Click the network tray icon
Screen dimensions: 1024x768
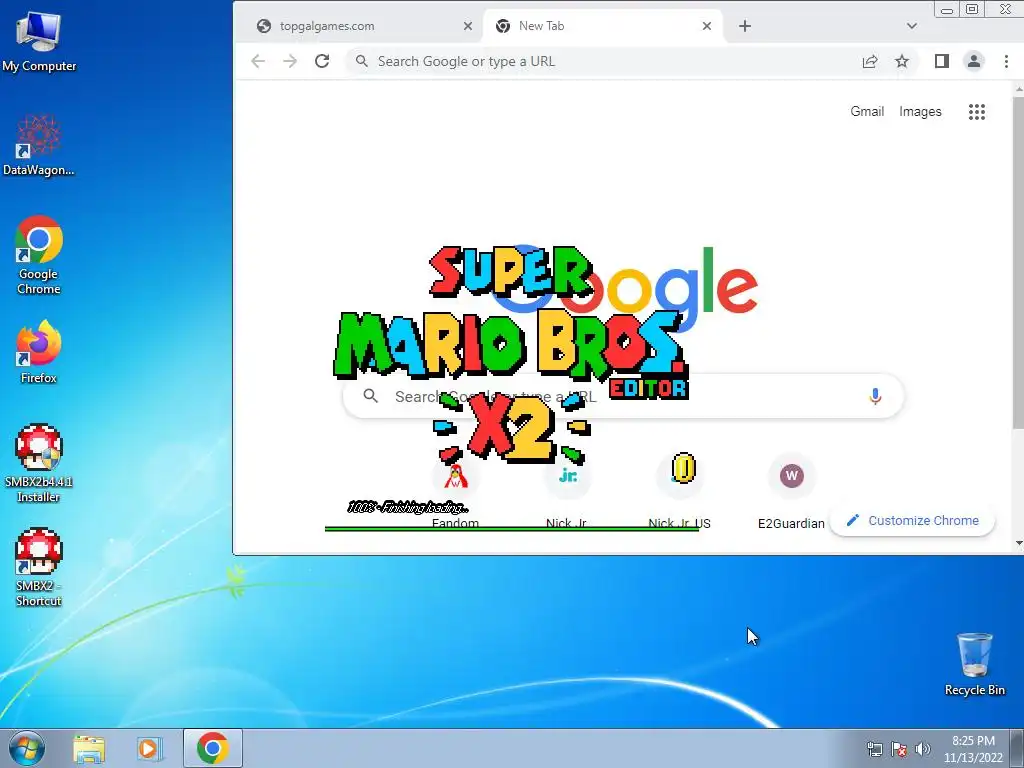pos(875,749)
